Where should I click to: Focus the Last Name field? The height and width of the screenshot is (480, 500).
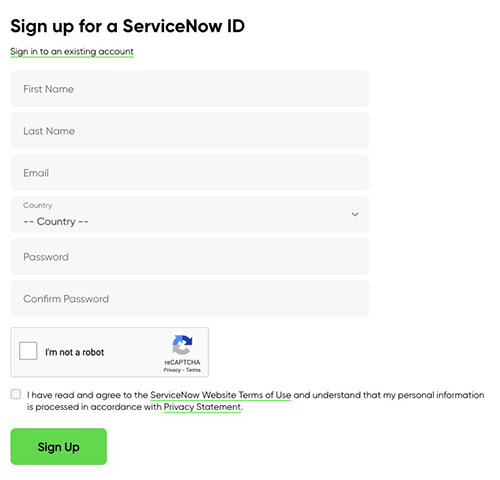pyautogui.click(x=190, y=131)
